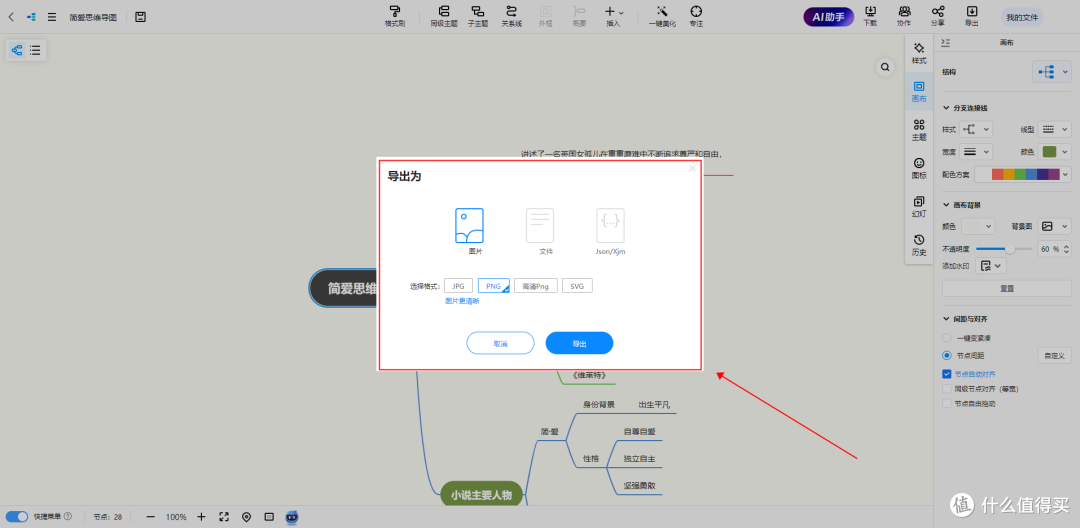
Task: Add a subtopic (子主题)
Action: click(477, 16)
